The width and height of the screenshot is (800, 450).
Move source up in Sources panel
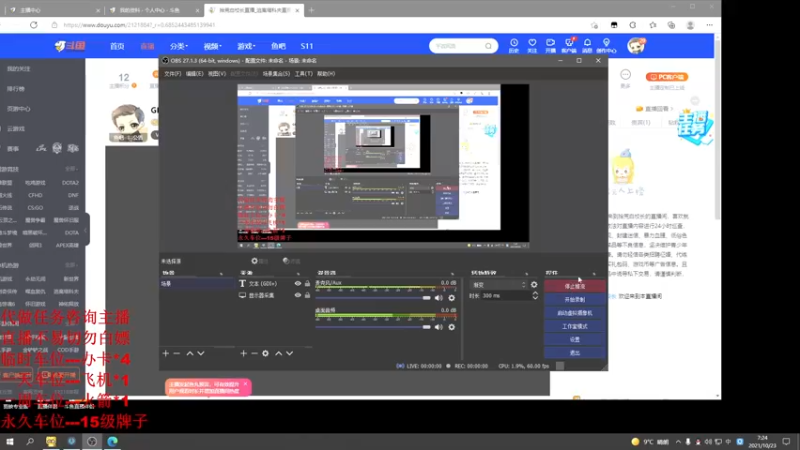[279, 353]
